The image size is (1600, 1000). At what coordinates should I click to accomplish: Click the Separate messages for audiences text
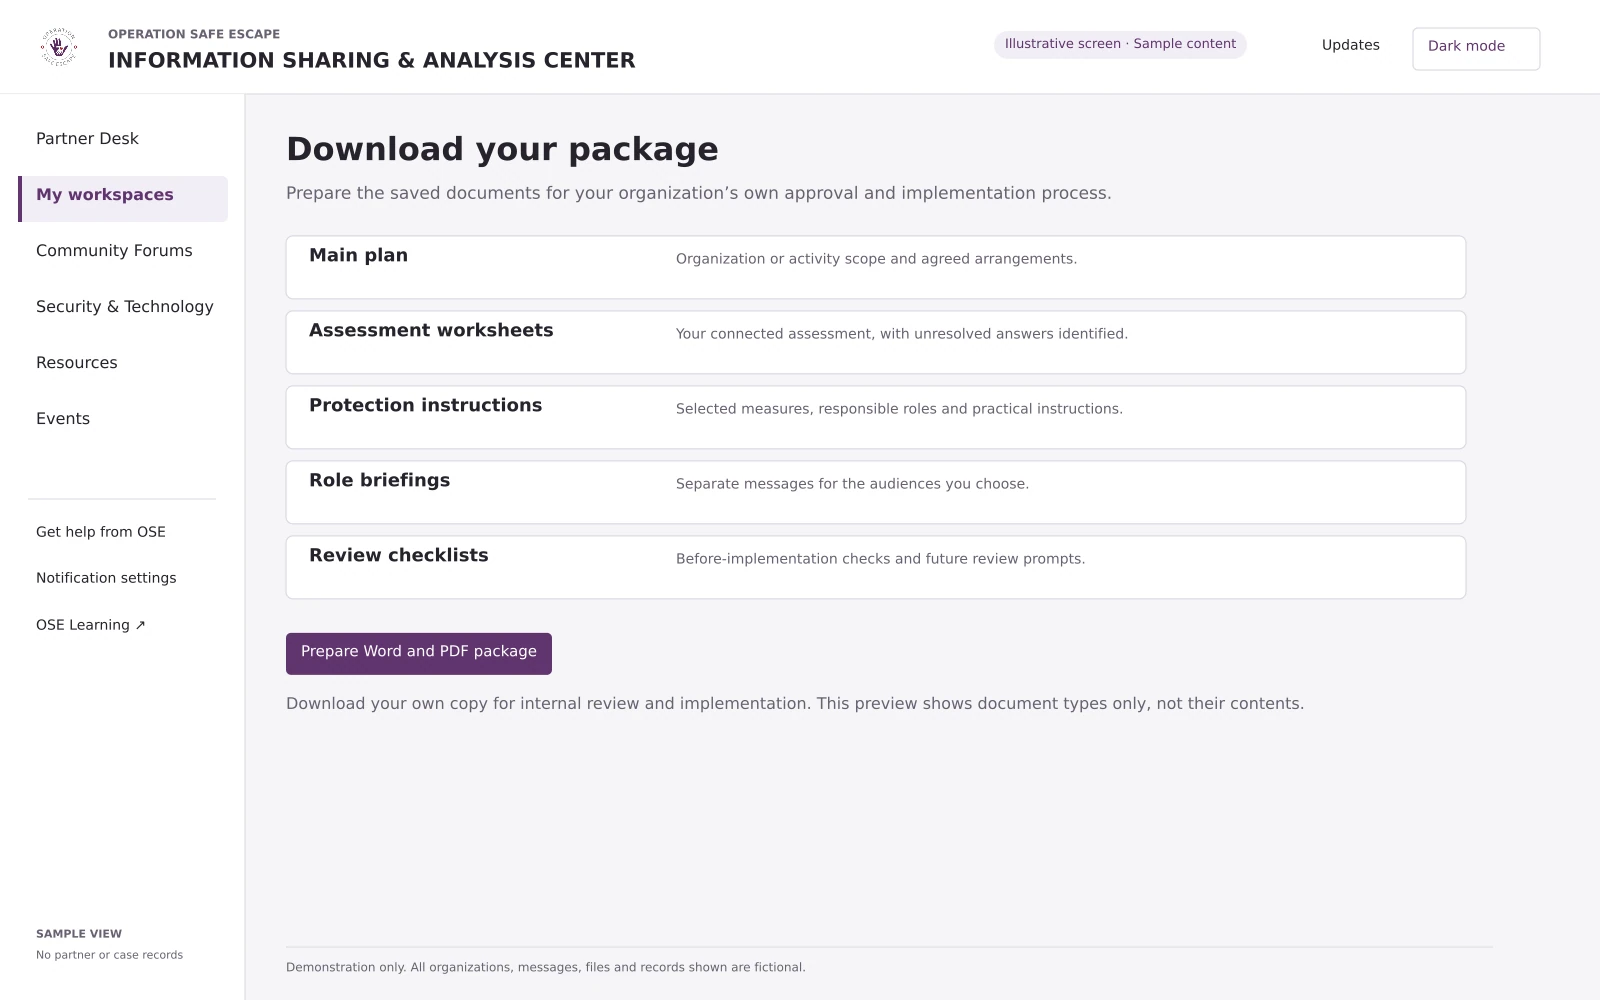[x=852, y=484]
